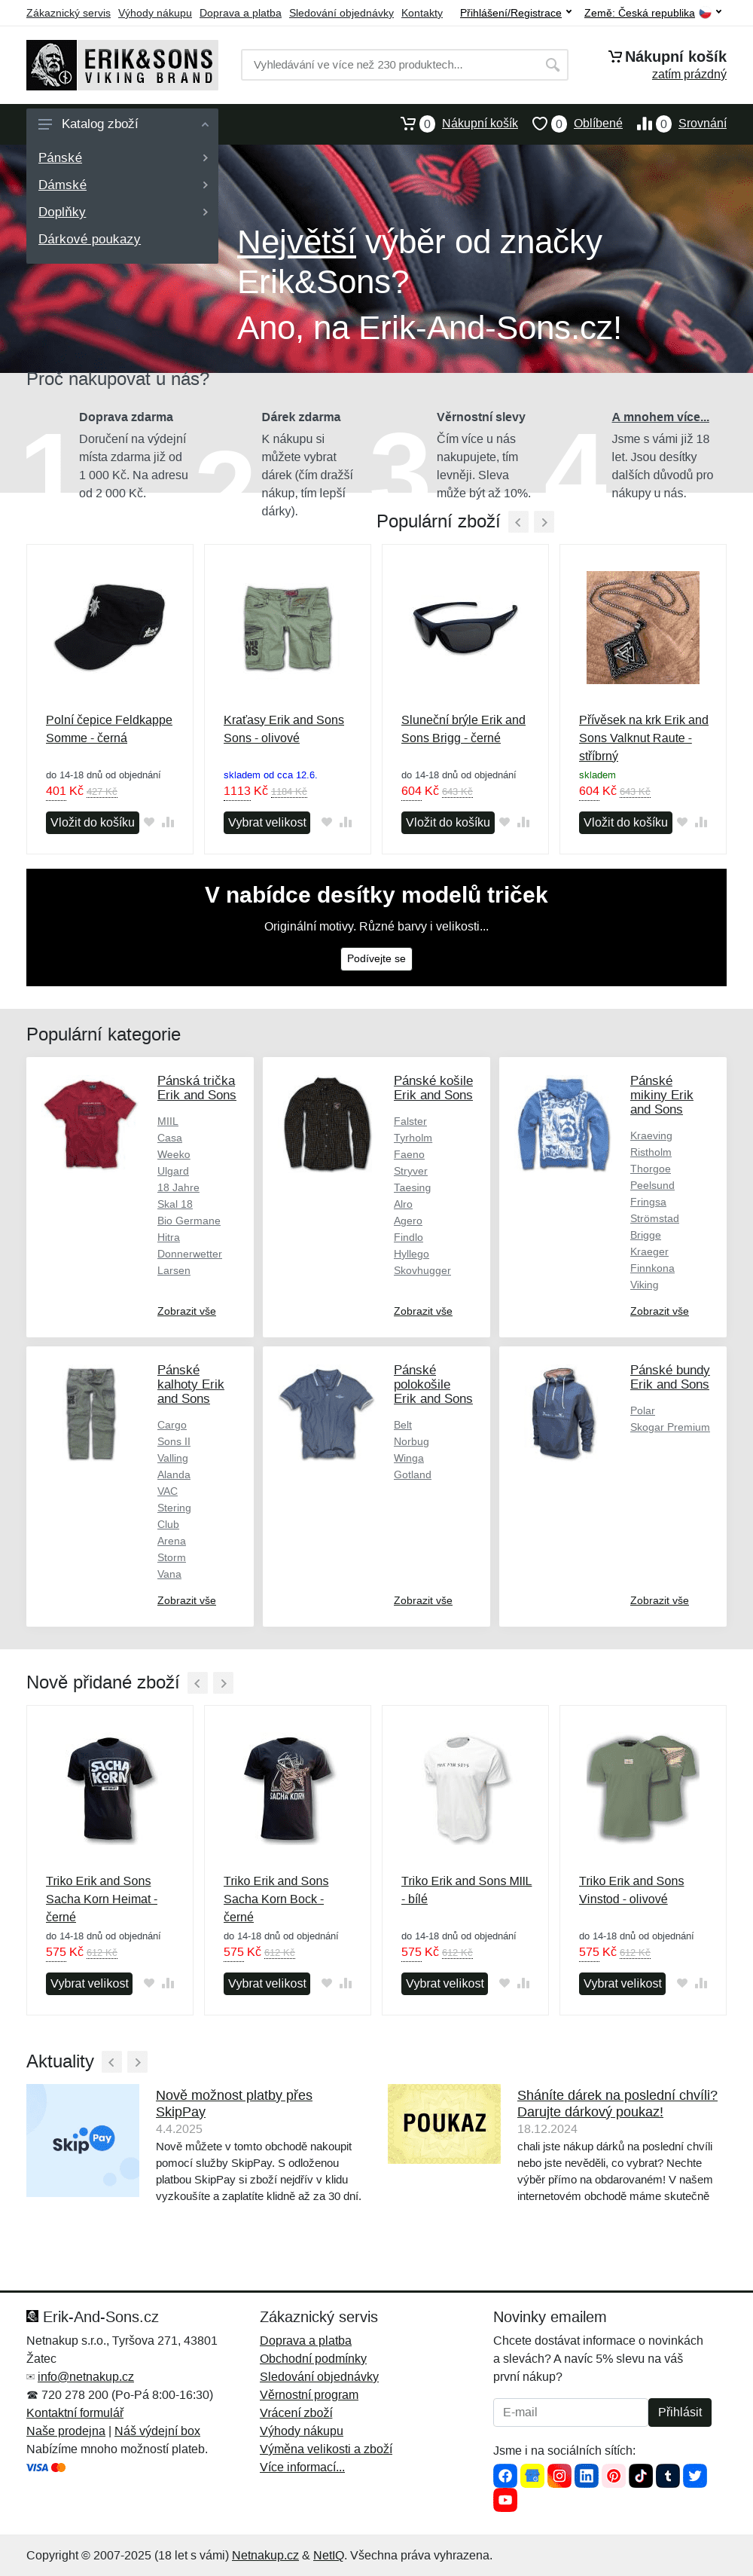The height and width of the screenshot is (2576, 753).
Task: Open the TikTok social icon
Action: (x=640, y=2475)
